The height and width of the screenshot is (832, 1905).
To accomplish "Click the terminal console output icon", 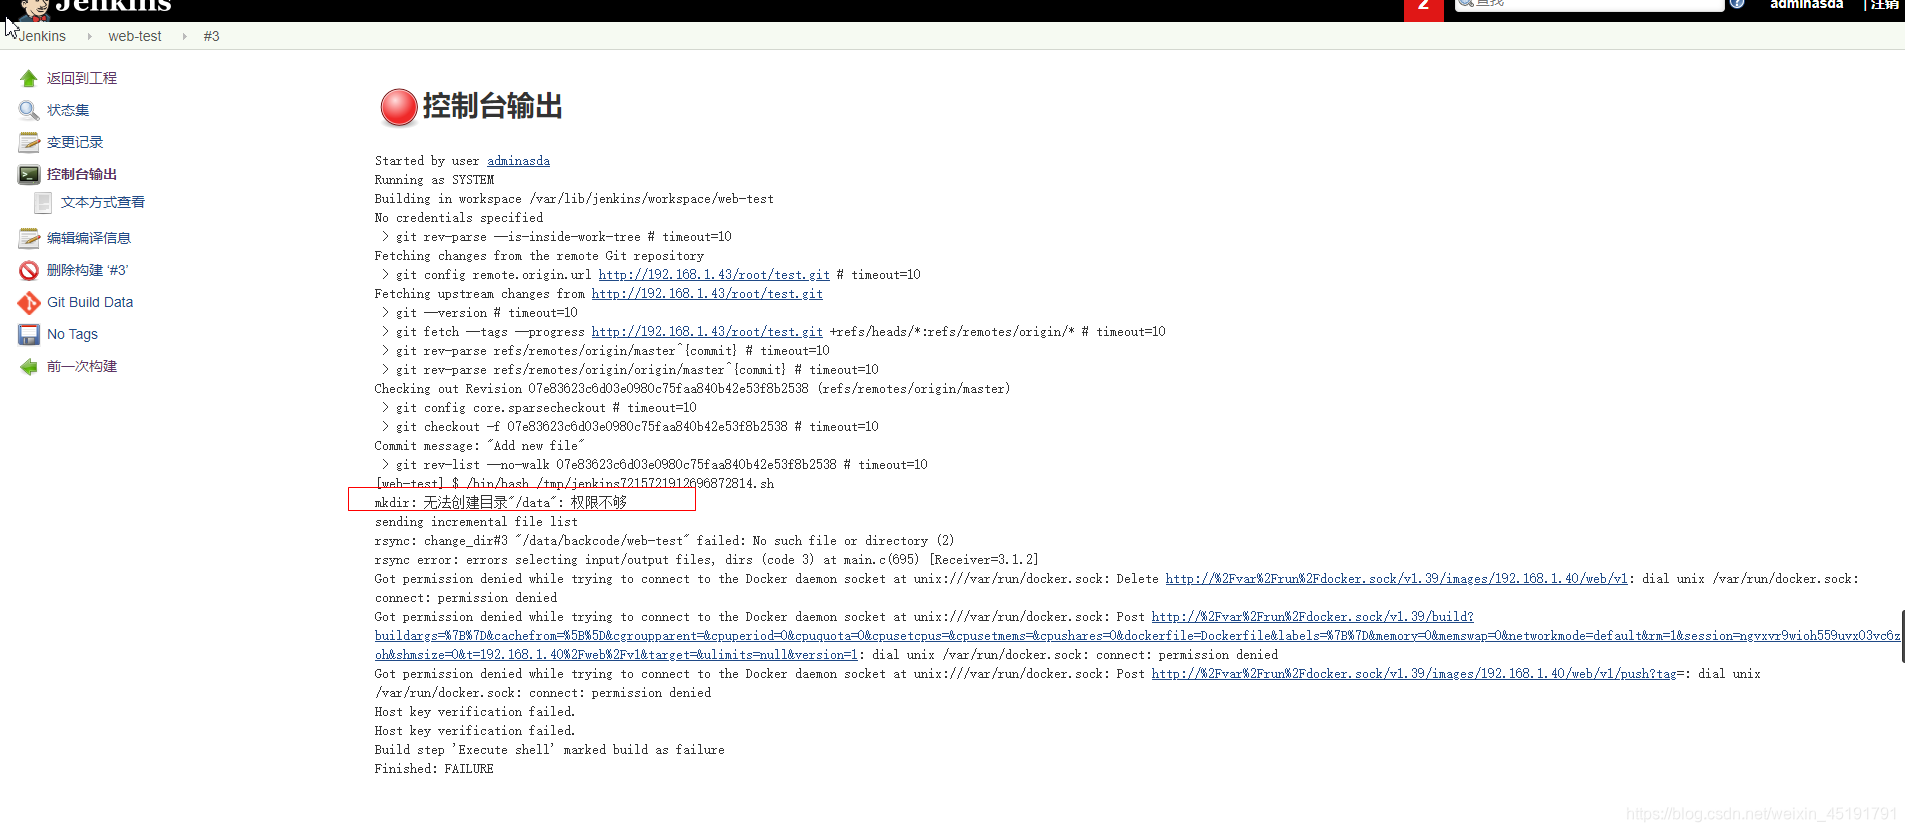I will pyautogui.click(x=29, y=174).
